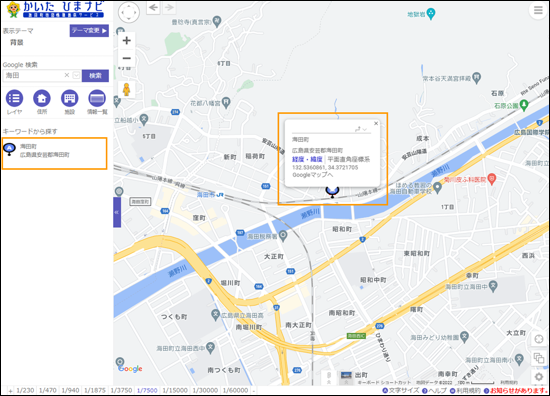The height and width of the screenshot is (396, 550).
Task: Select the 1/230 map scale
Action: tap(25, 390)
